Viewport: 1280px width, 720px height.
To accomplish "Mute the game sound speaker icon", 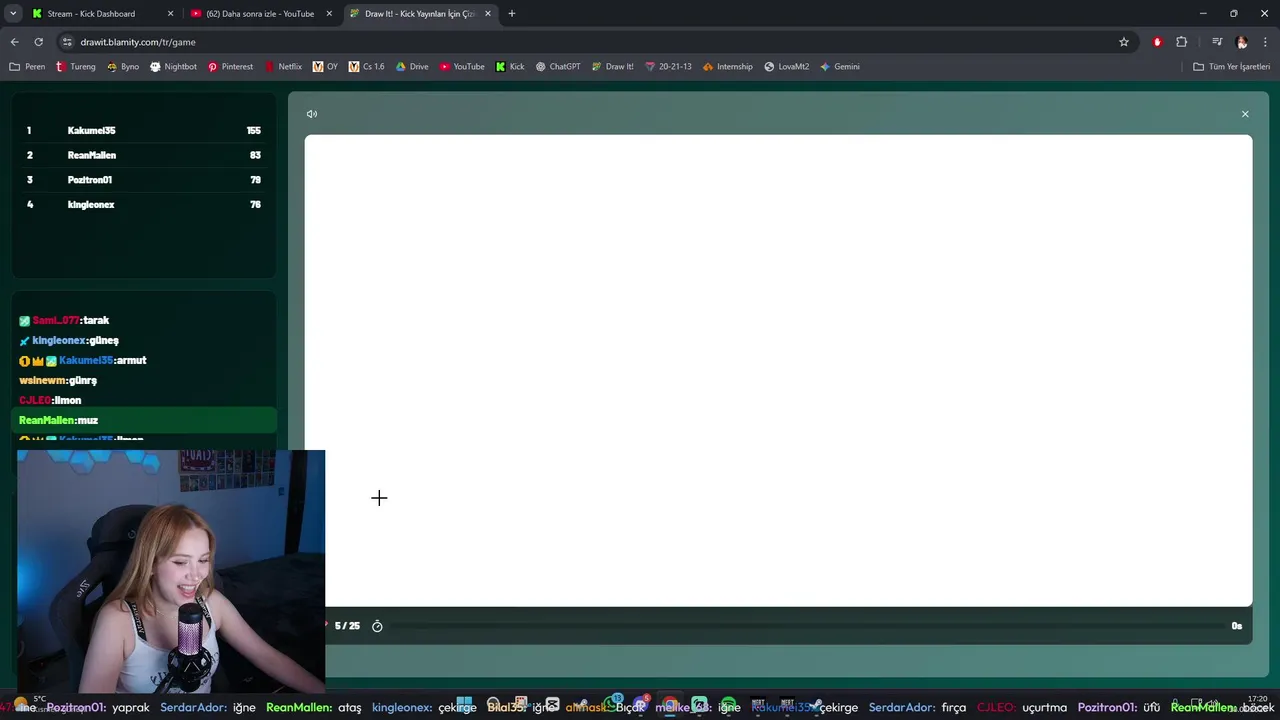I will (x=312, y=114).
